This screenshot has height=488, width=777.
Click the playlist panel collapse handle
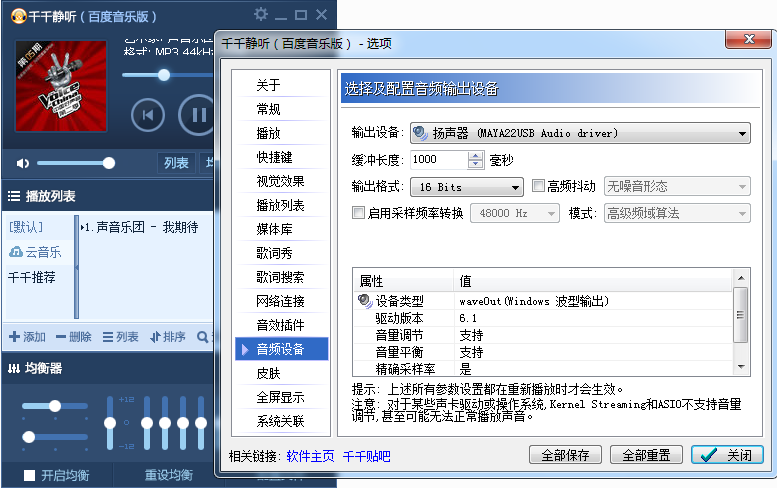pos(76,267)
